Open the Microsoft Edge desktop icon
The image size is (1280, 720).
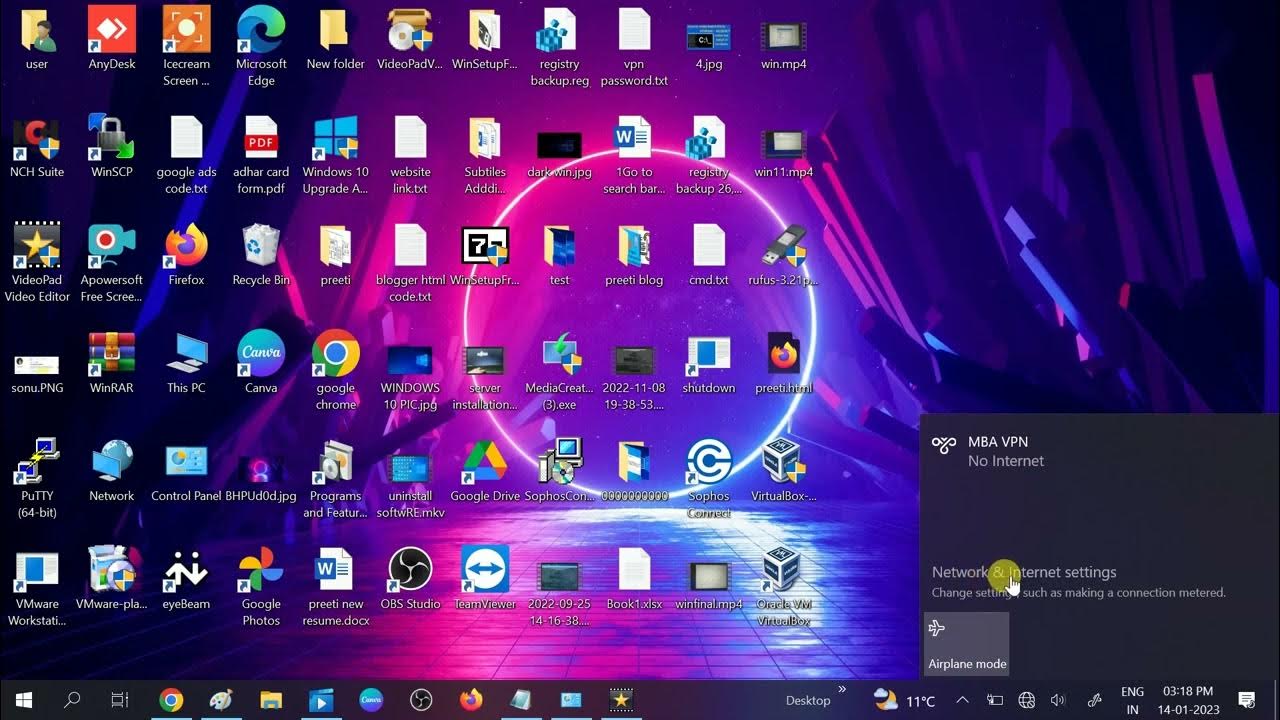[x=261, y=47]
